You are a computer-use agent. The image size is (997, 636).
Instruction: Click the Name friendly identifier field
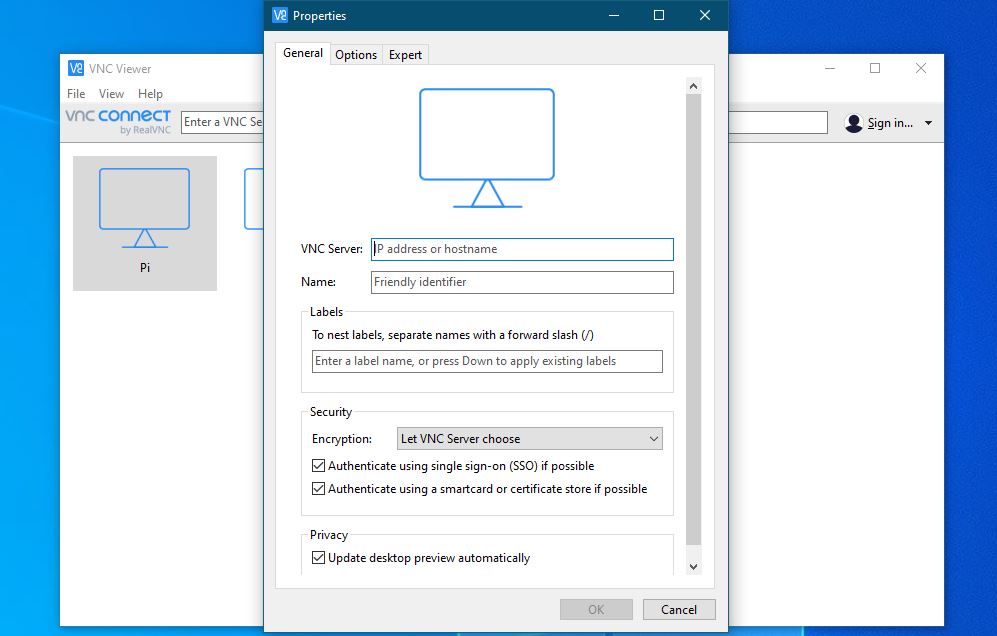pyautogui.click(x=522, y=282)
